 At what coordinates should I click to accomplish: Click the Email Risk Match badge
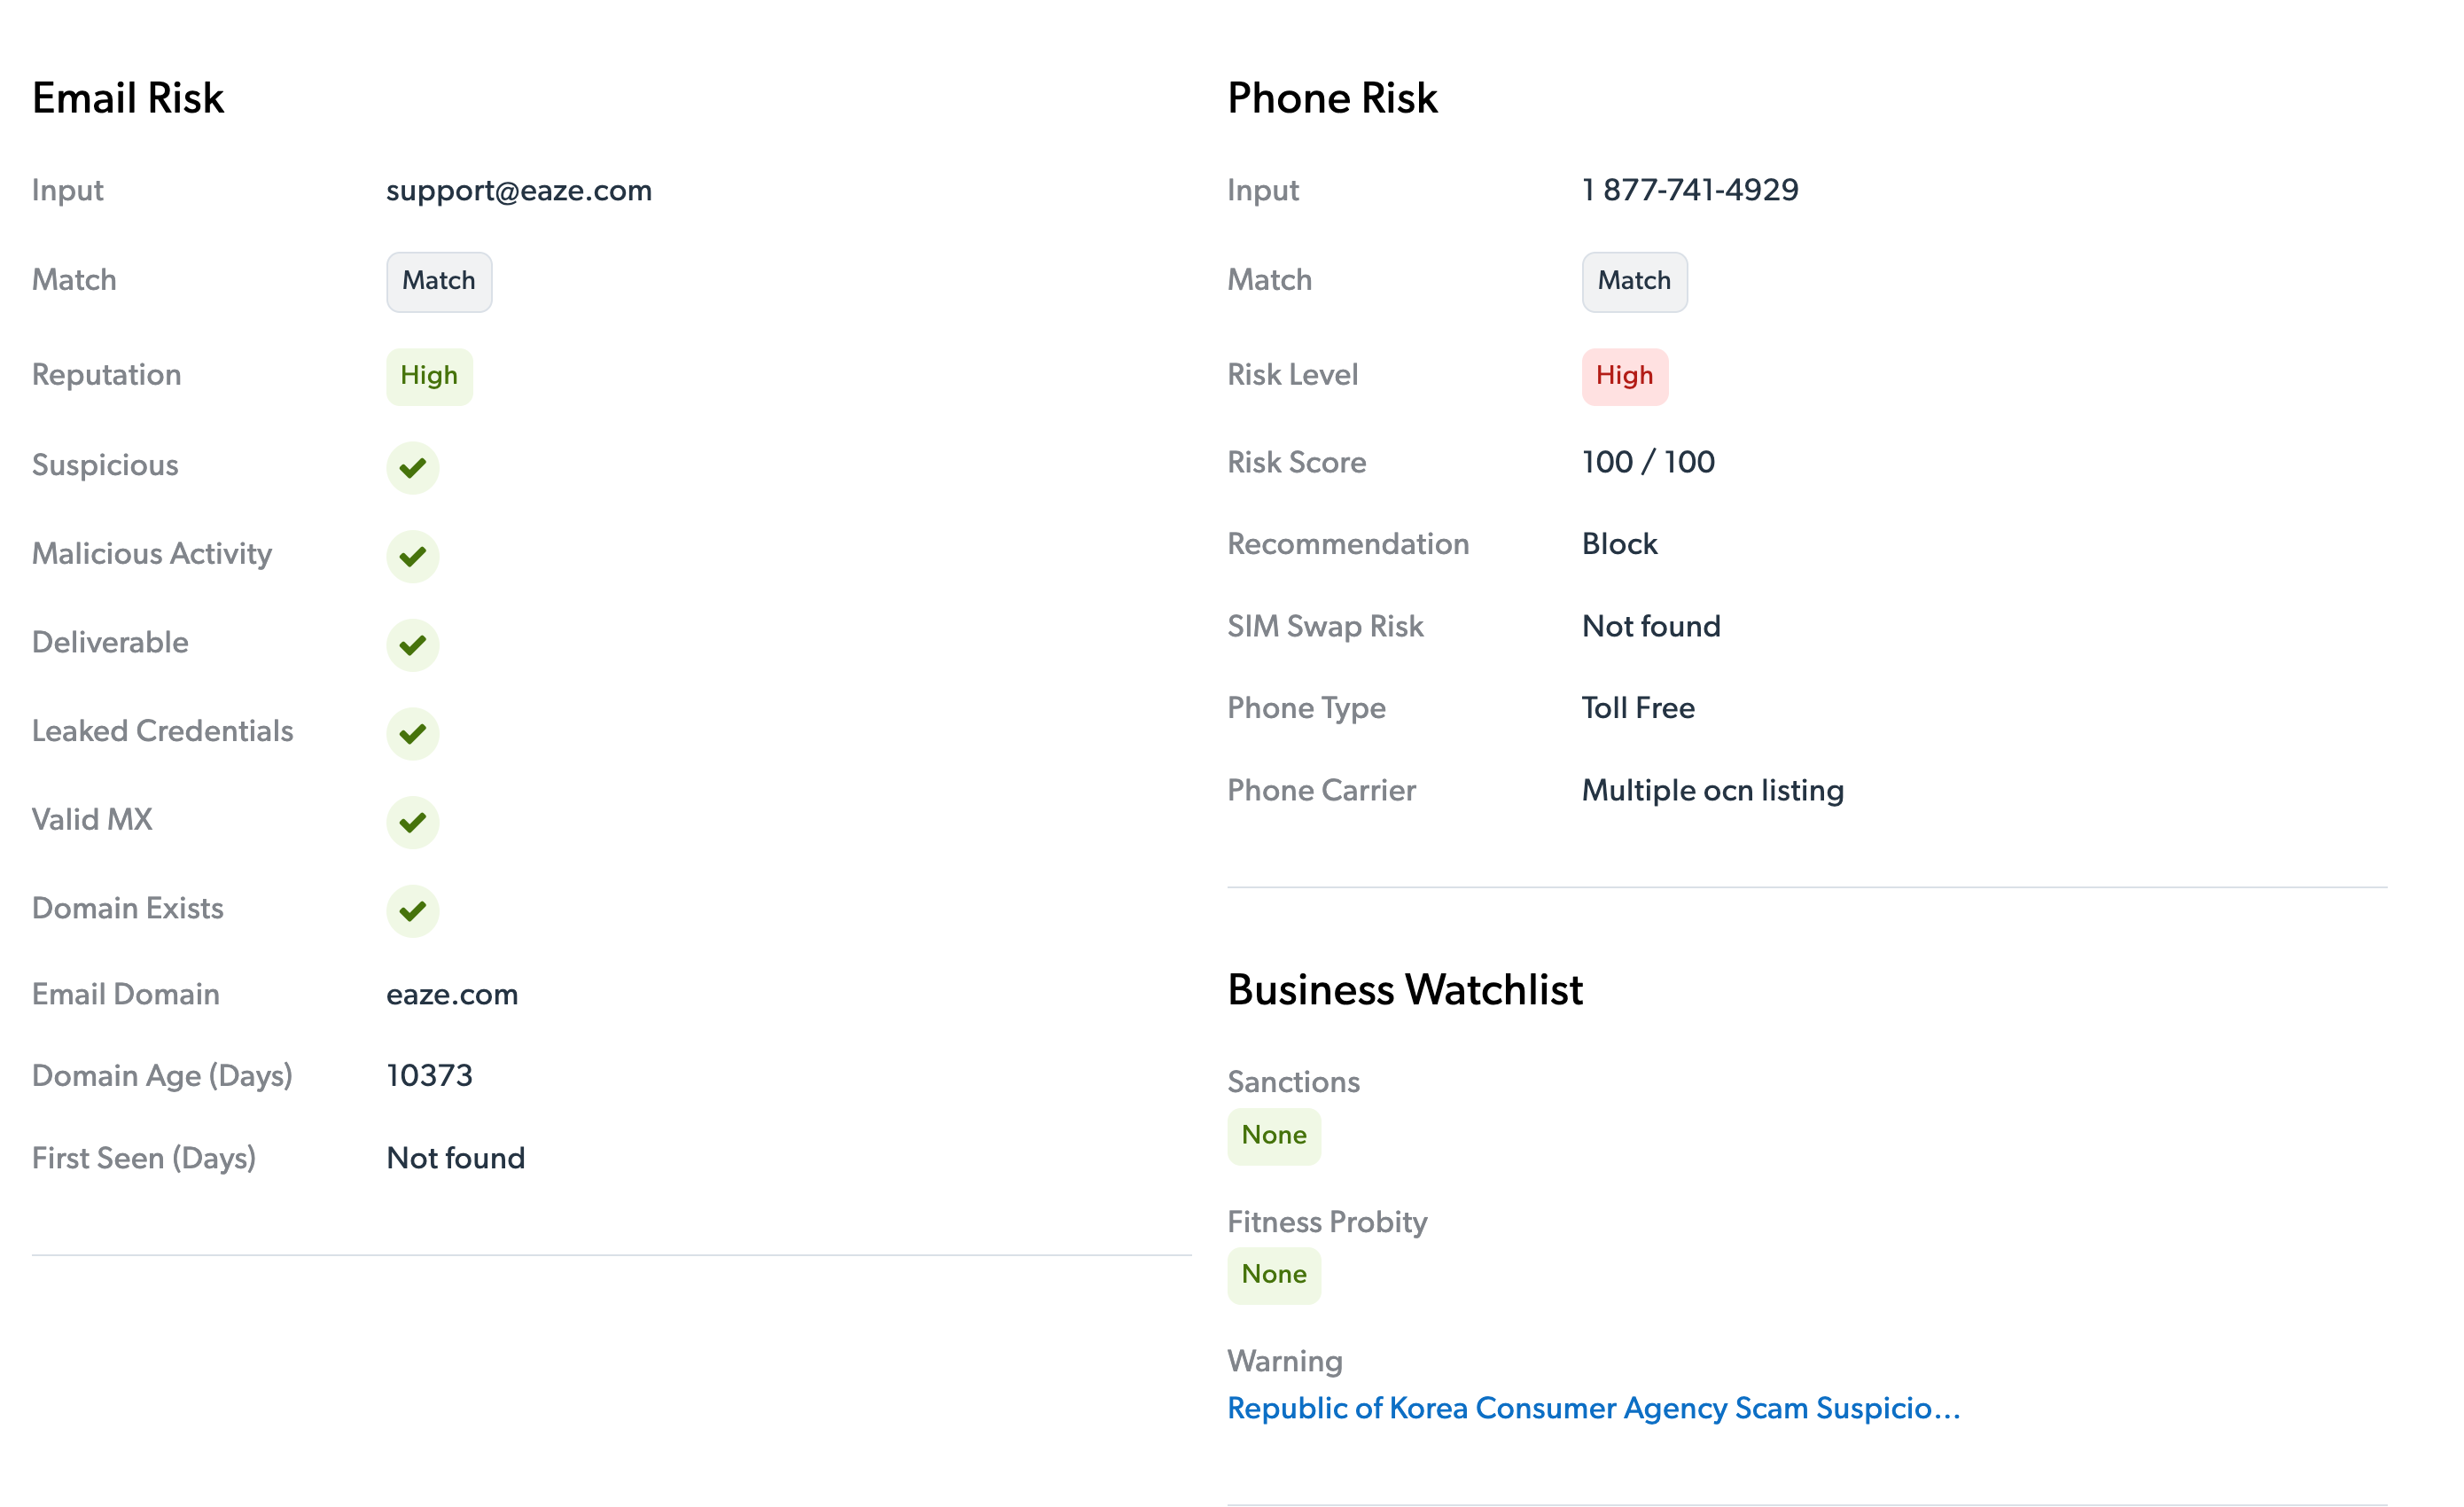click(x=439, y=281)
